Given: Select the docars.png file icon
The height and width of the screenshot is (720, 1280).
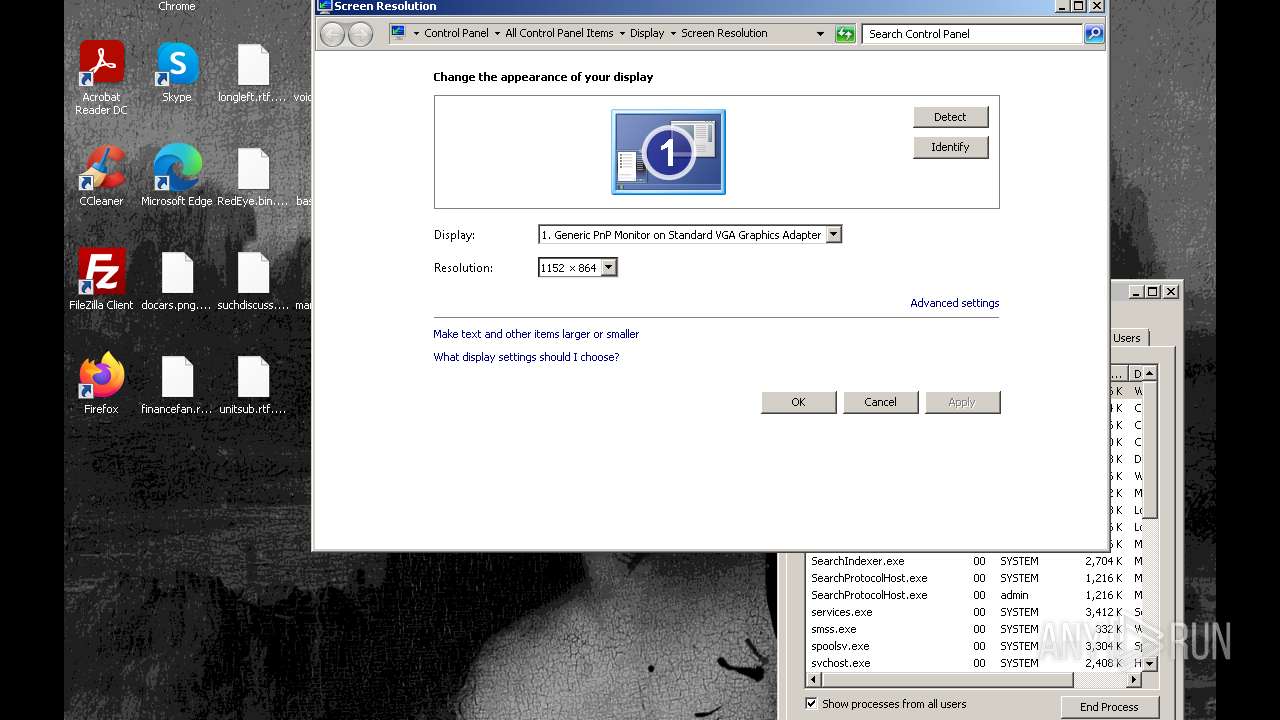Looking at the screenshot, I should pyautogui.click(x=177, y=280).
